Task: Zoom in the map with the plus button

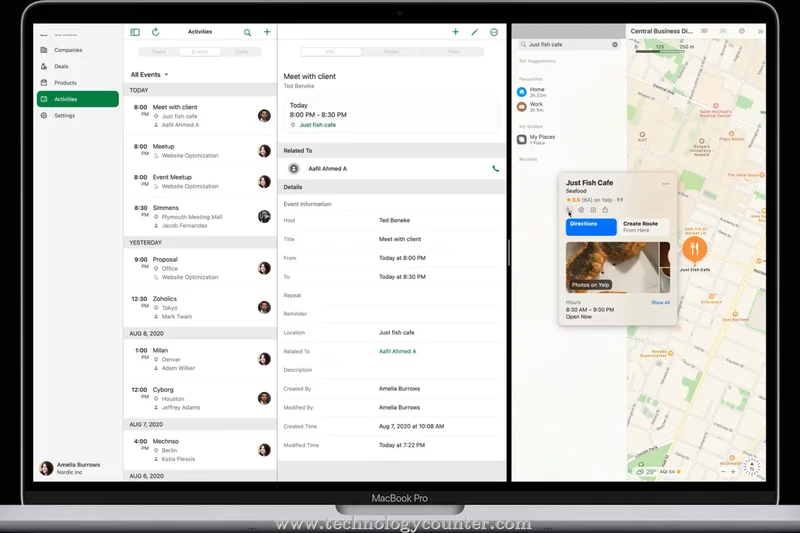Action: point(733,472)
